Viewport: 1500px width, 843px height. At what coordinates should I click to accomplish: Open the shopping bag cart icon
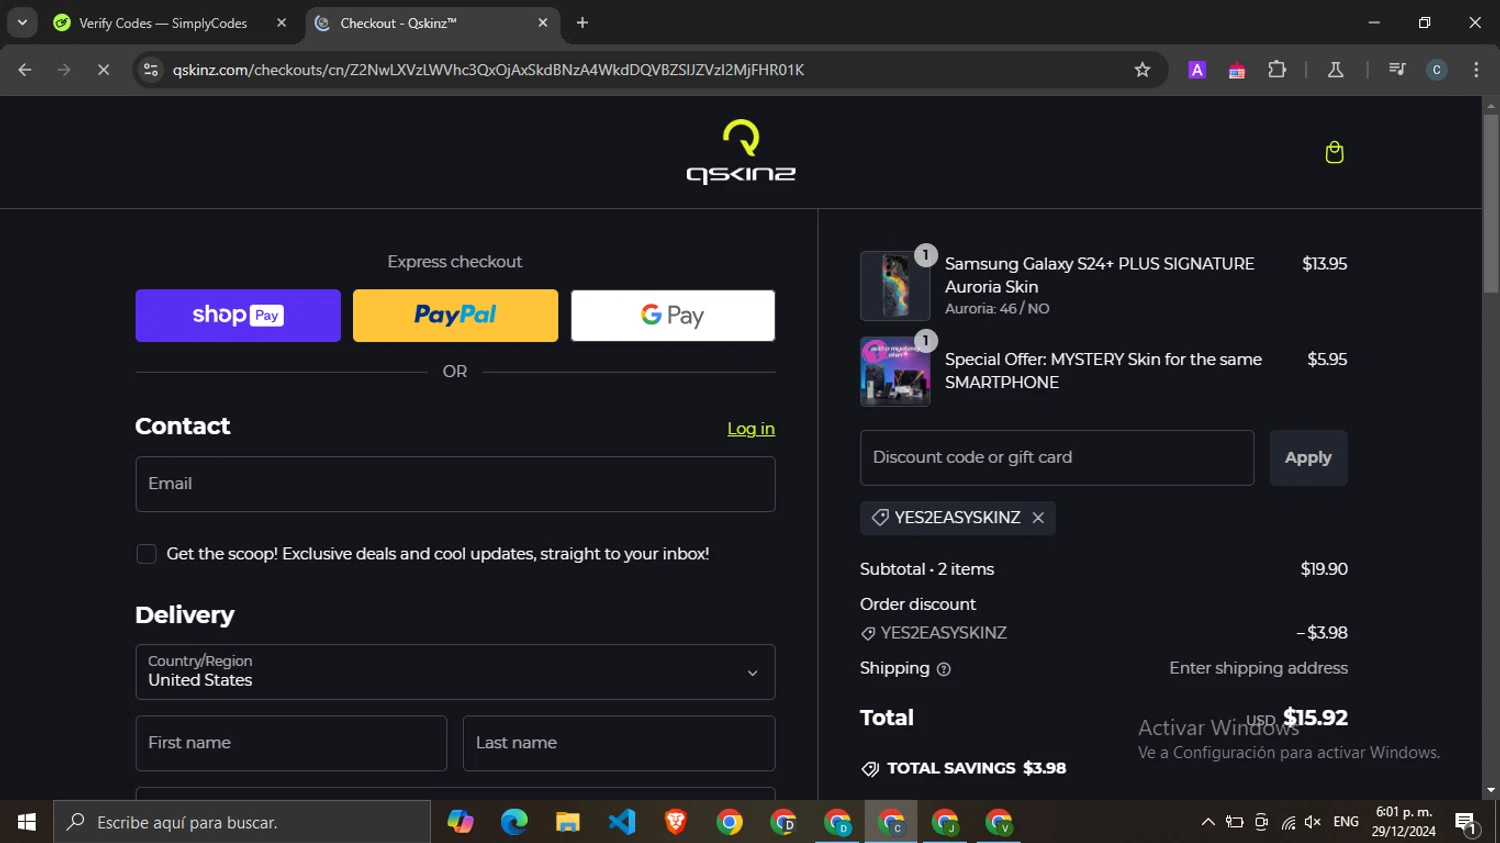point(1334,152)
